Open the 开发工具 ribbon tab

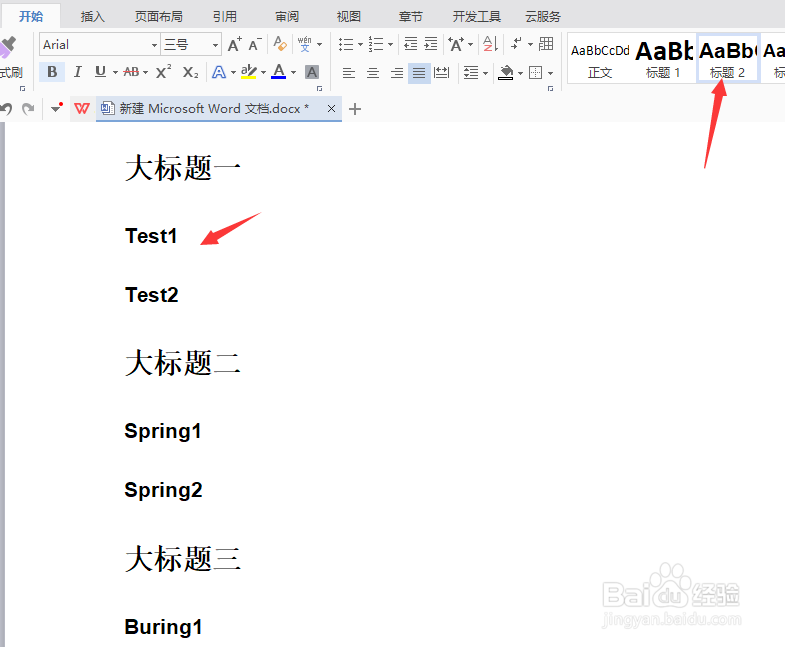point(477,17)
